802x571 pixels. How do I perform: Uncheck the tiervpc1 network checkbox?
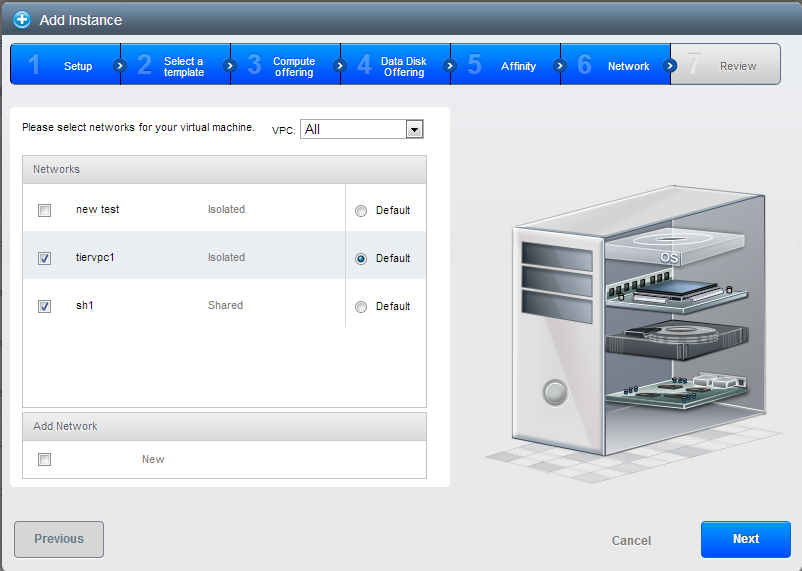coord(44,258)
